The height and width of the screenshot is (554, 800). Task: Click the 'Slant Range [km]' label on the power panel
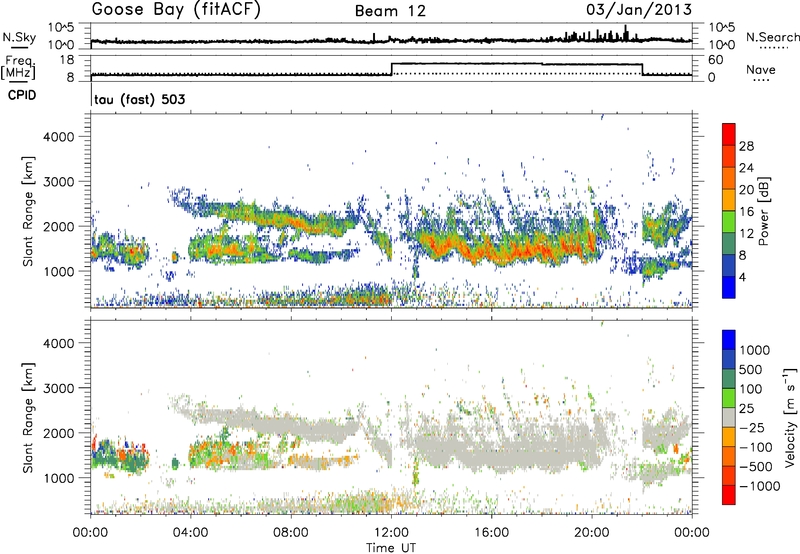pyautogui.click(x=28, y=211)
